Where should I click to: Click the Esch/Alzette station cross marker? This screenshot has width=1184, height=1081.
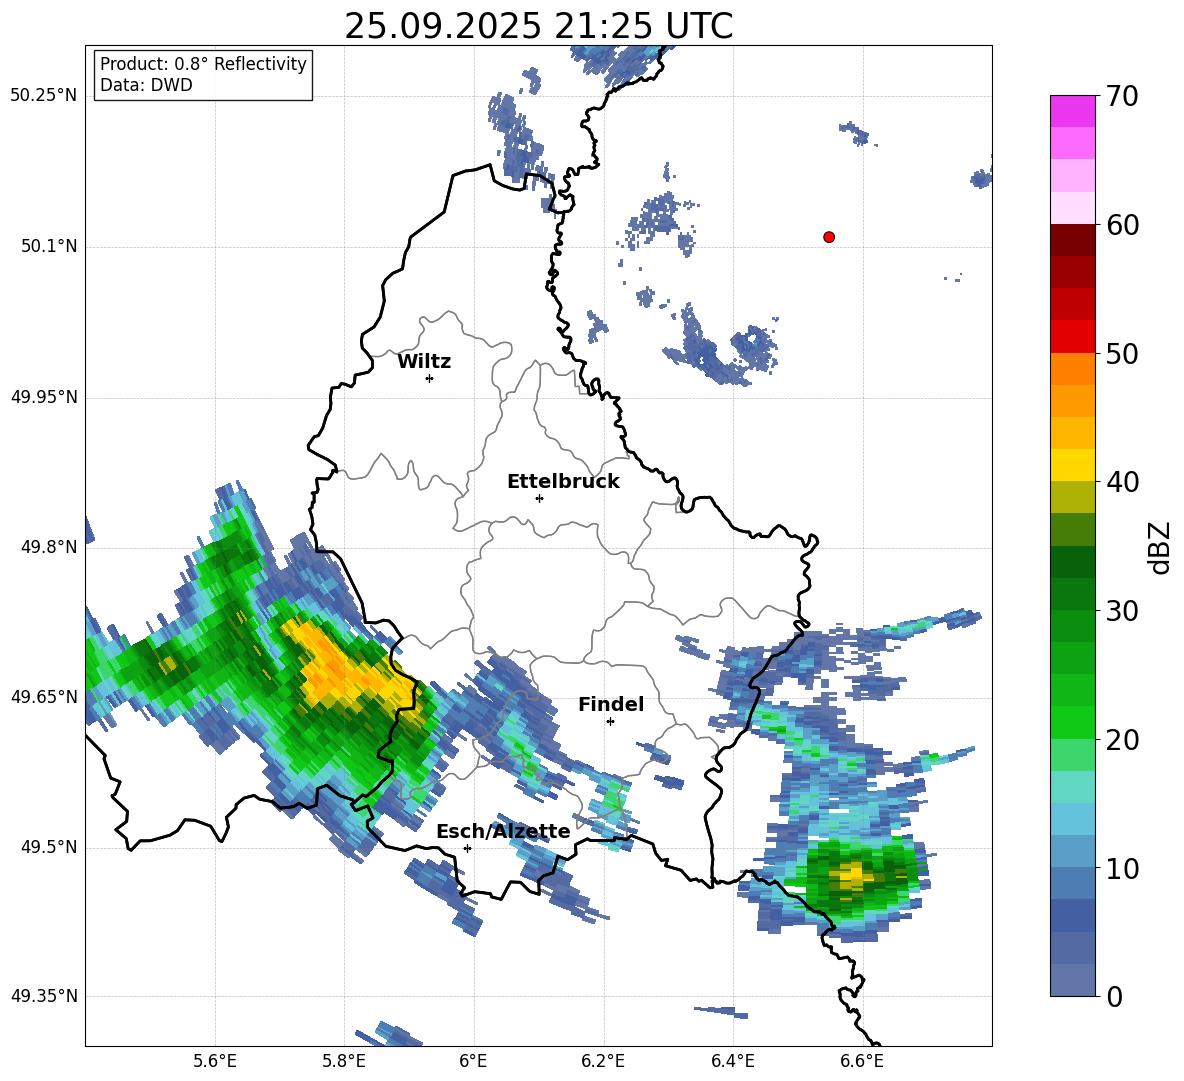(467, 848)
